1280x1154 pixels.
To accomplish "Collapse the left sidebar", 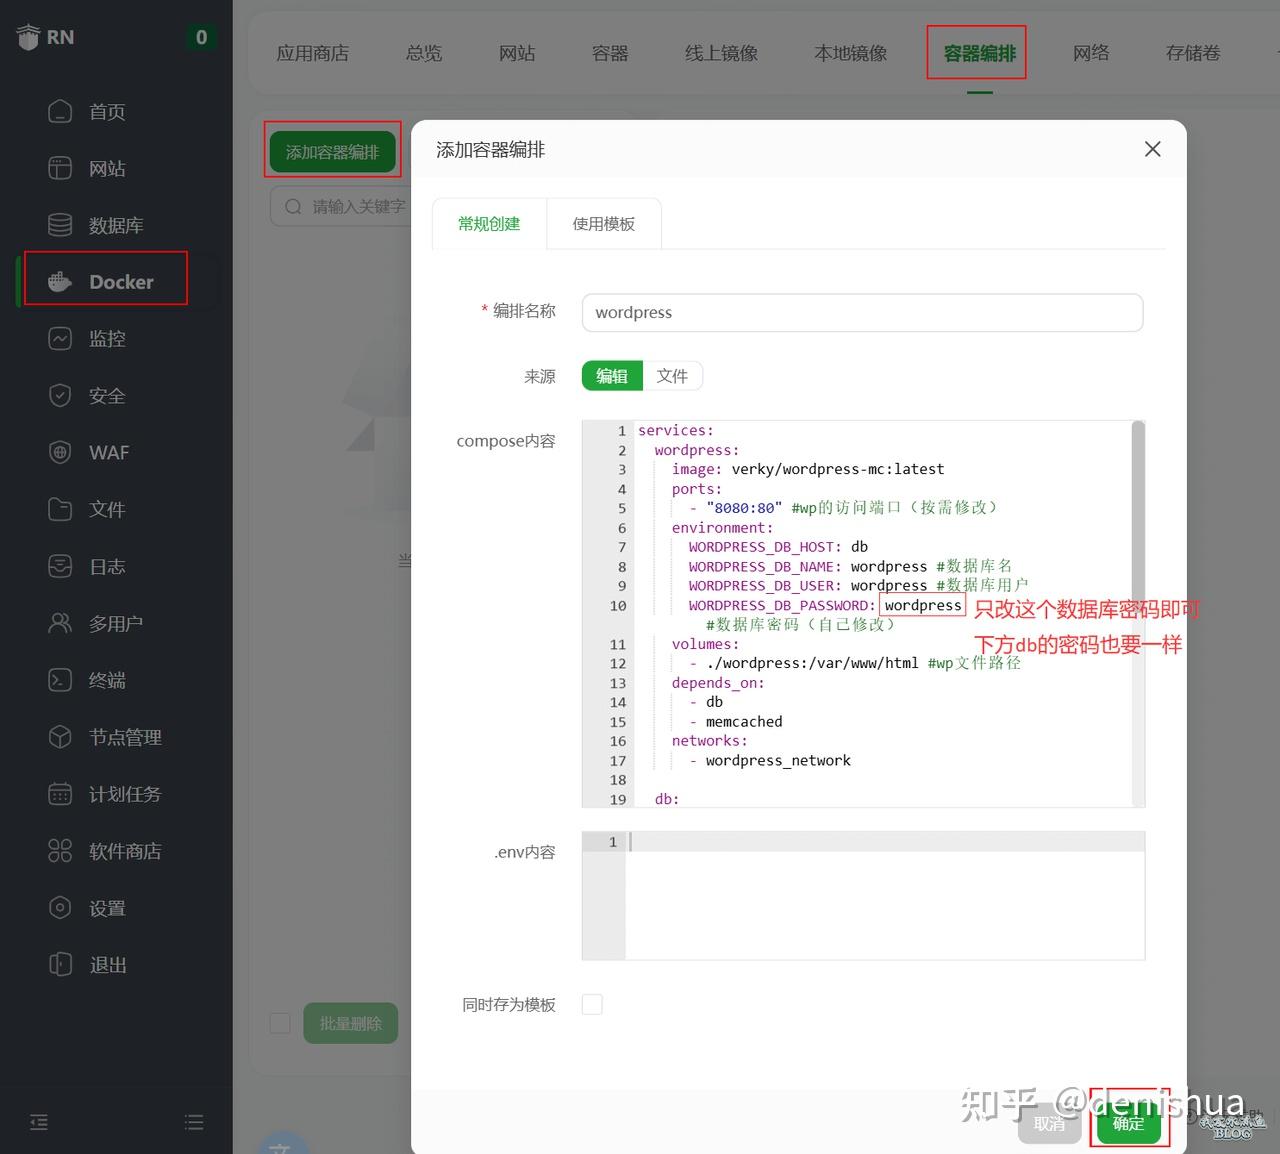I will 38,1122.
